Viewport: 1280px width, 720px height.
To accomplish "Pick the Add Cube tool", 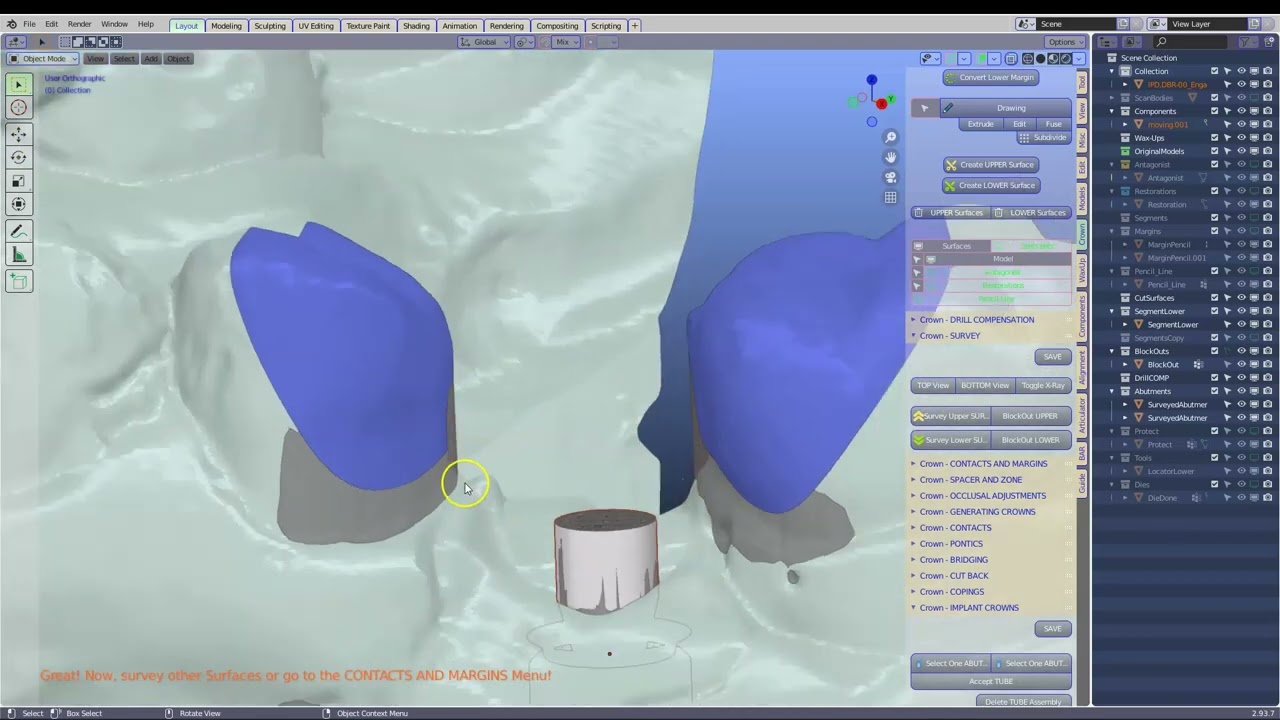I will click(19, 281).
